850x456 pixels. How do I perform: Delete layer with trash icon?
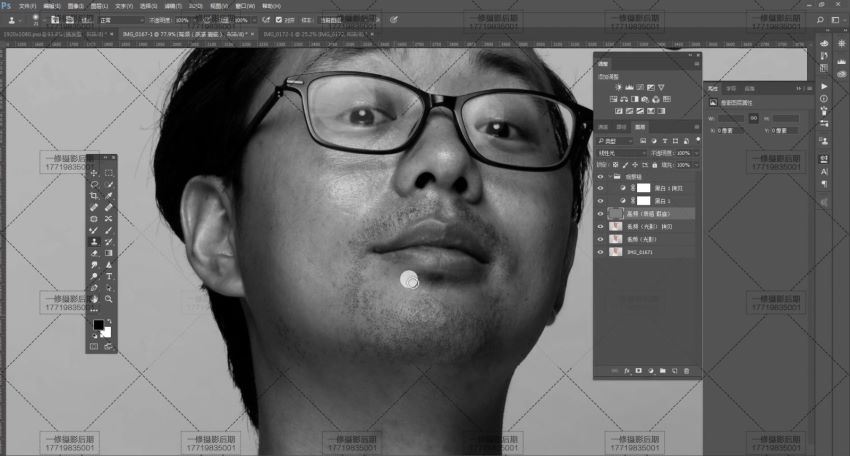(686, 371)
